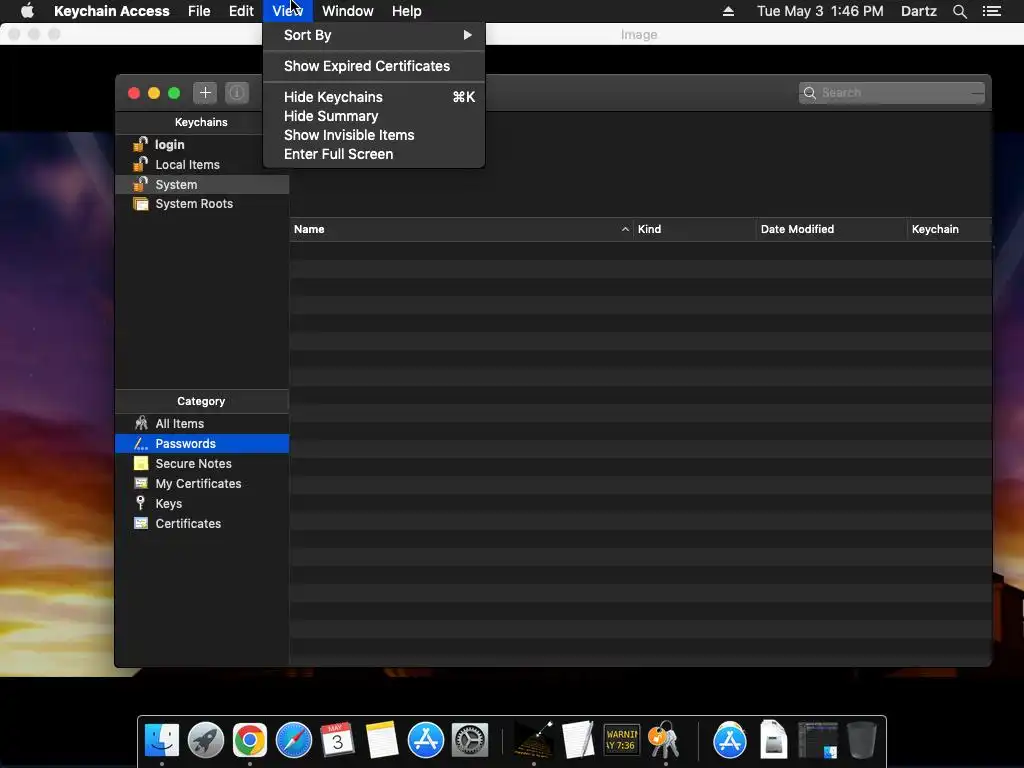Open the first App Store icon in Dock
This screenshot has width=1024, height=768.
pyautogui.click(x=426, y=740)
